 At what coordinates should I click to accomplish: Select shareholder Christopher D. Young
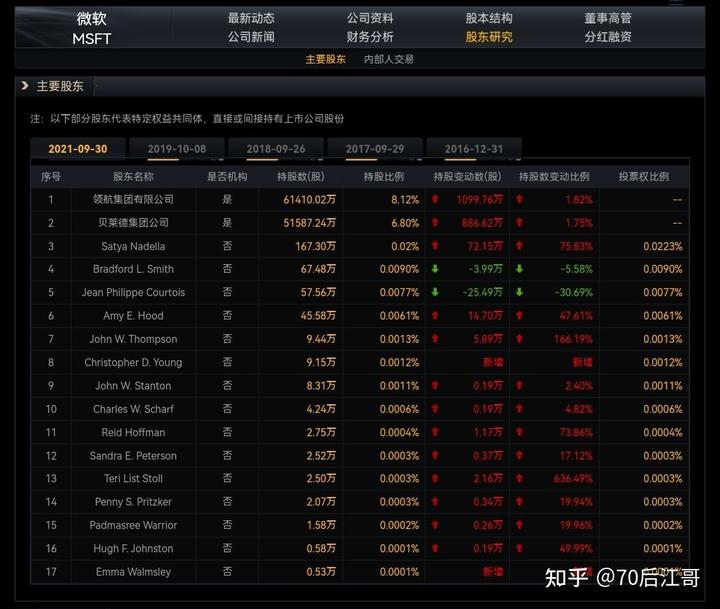pos(133,362)
